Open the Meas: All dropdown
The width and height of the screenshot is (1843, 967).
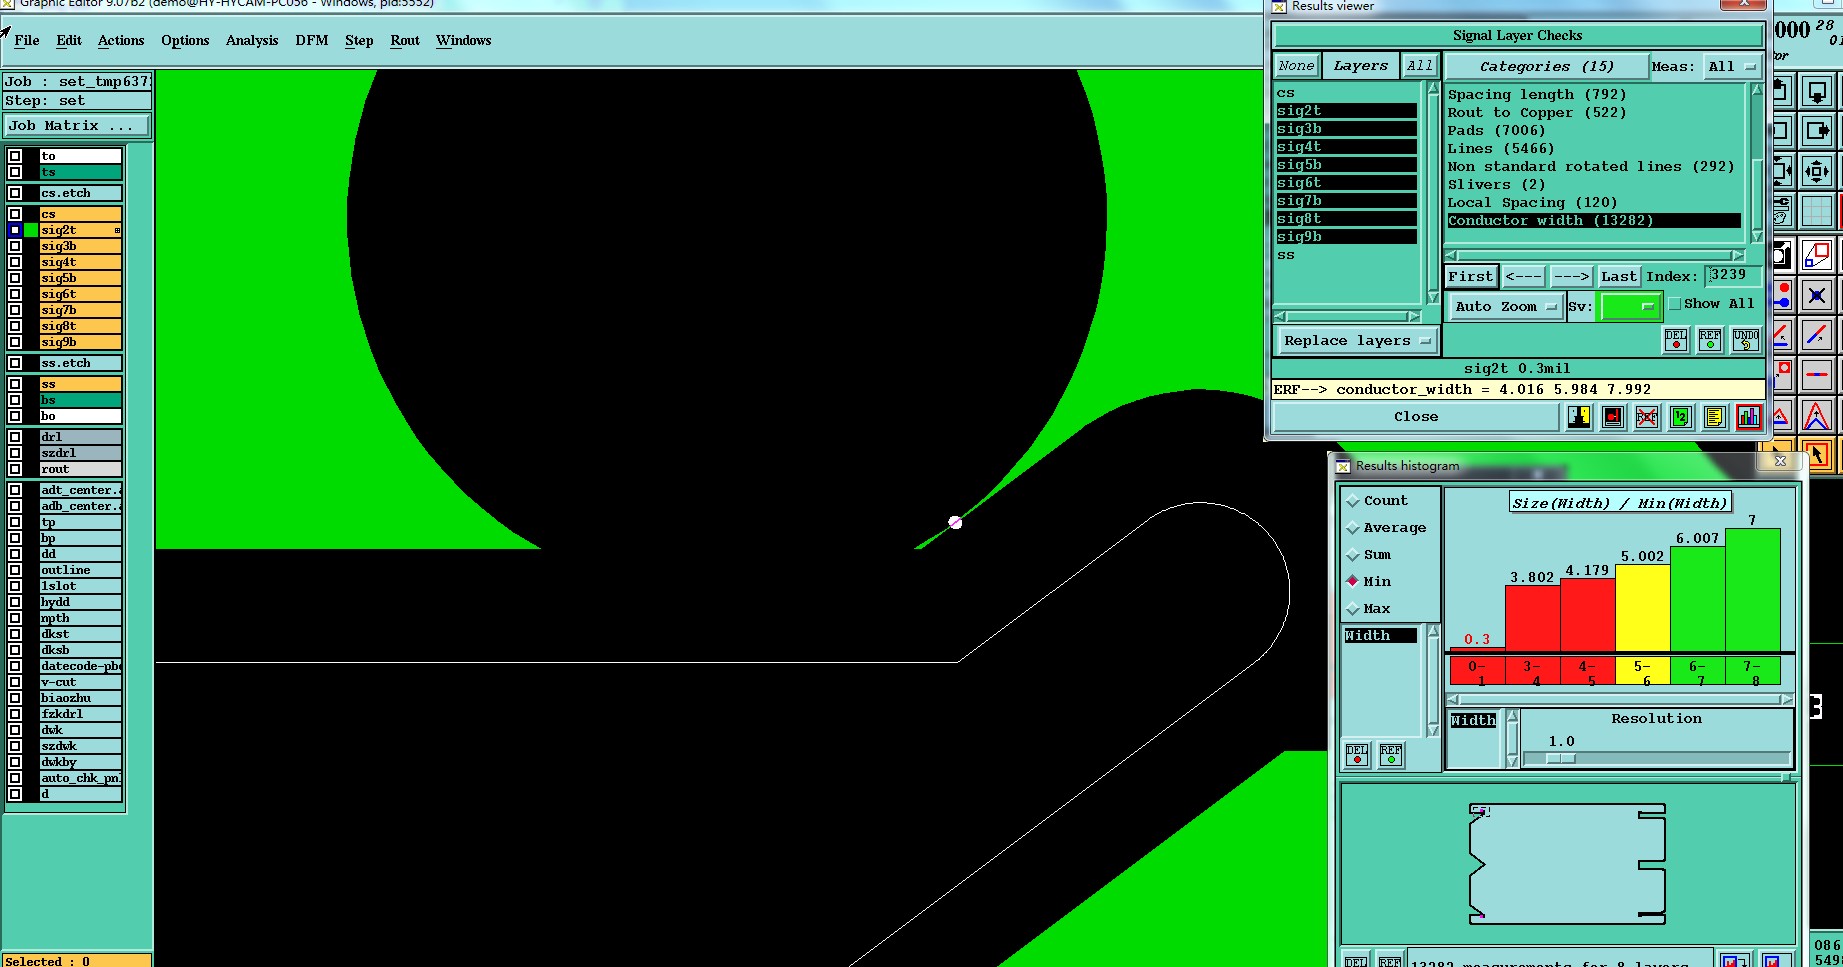pyautogui.click(x=1732, y=67)
